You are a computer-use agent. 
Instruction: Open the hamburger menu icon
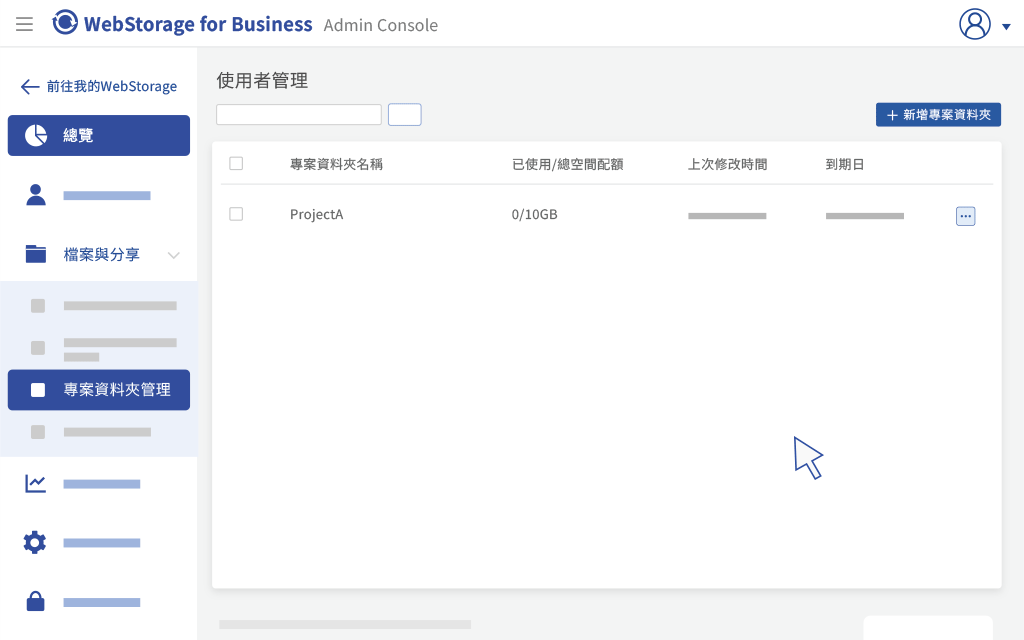tap(24, 24)
